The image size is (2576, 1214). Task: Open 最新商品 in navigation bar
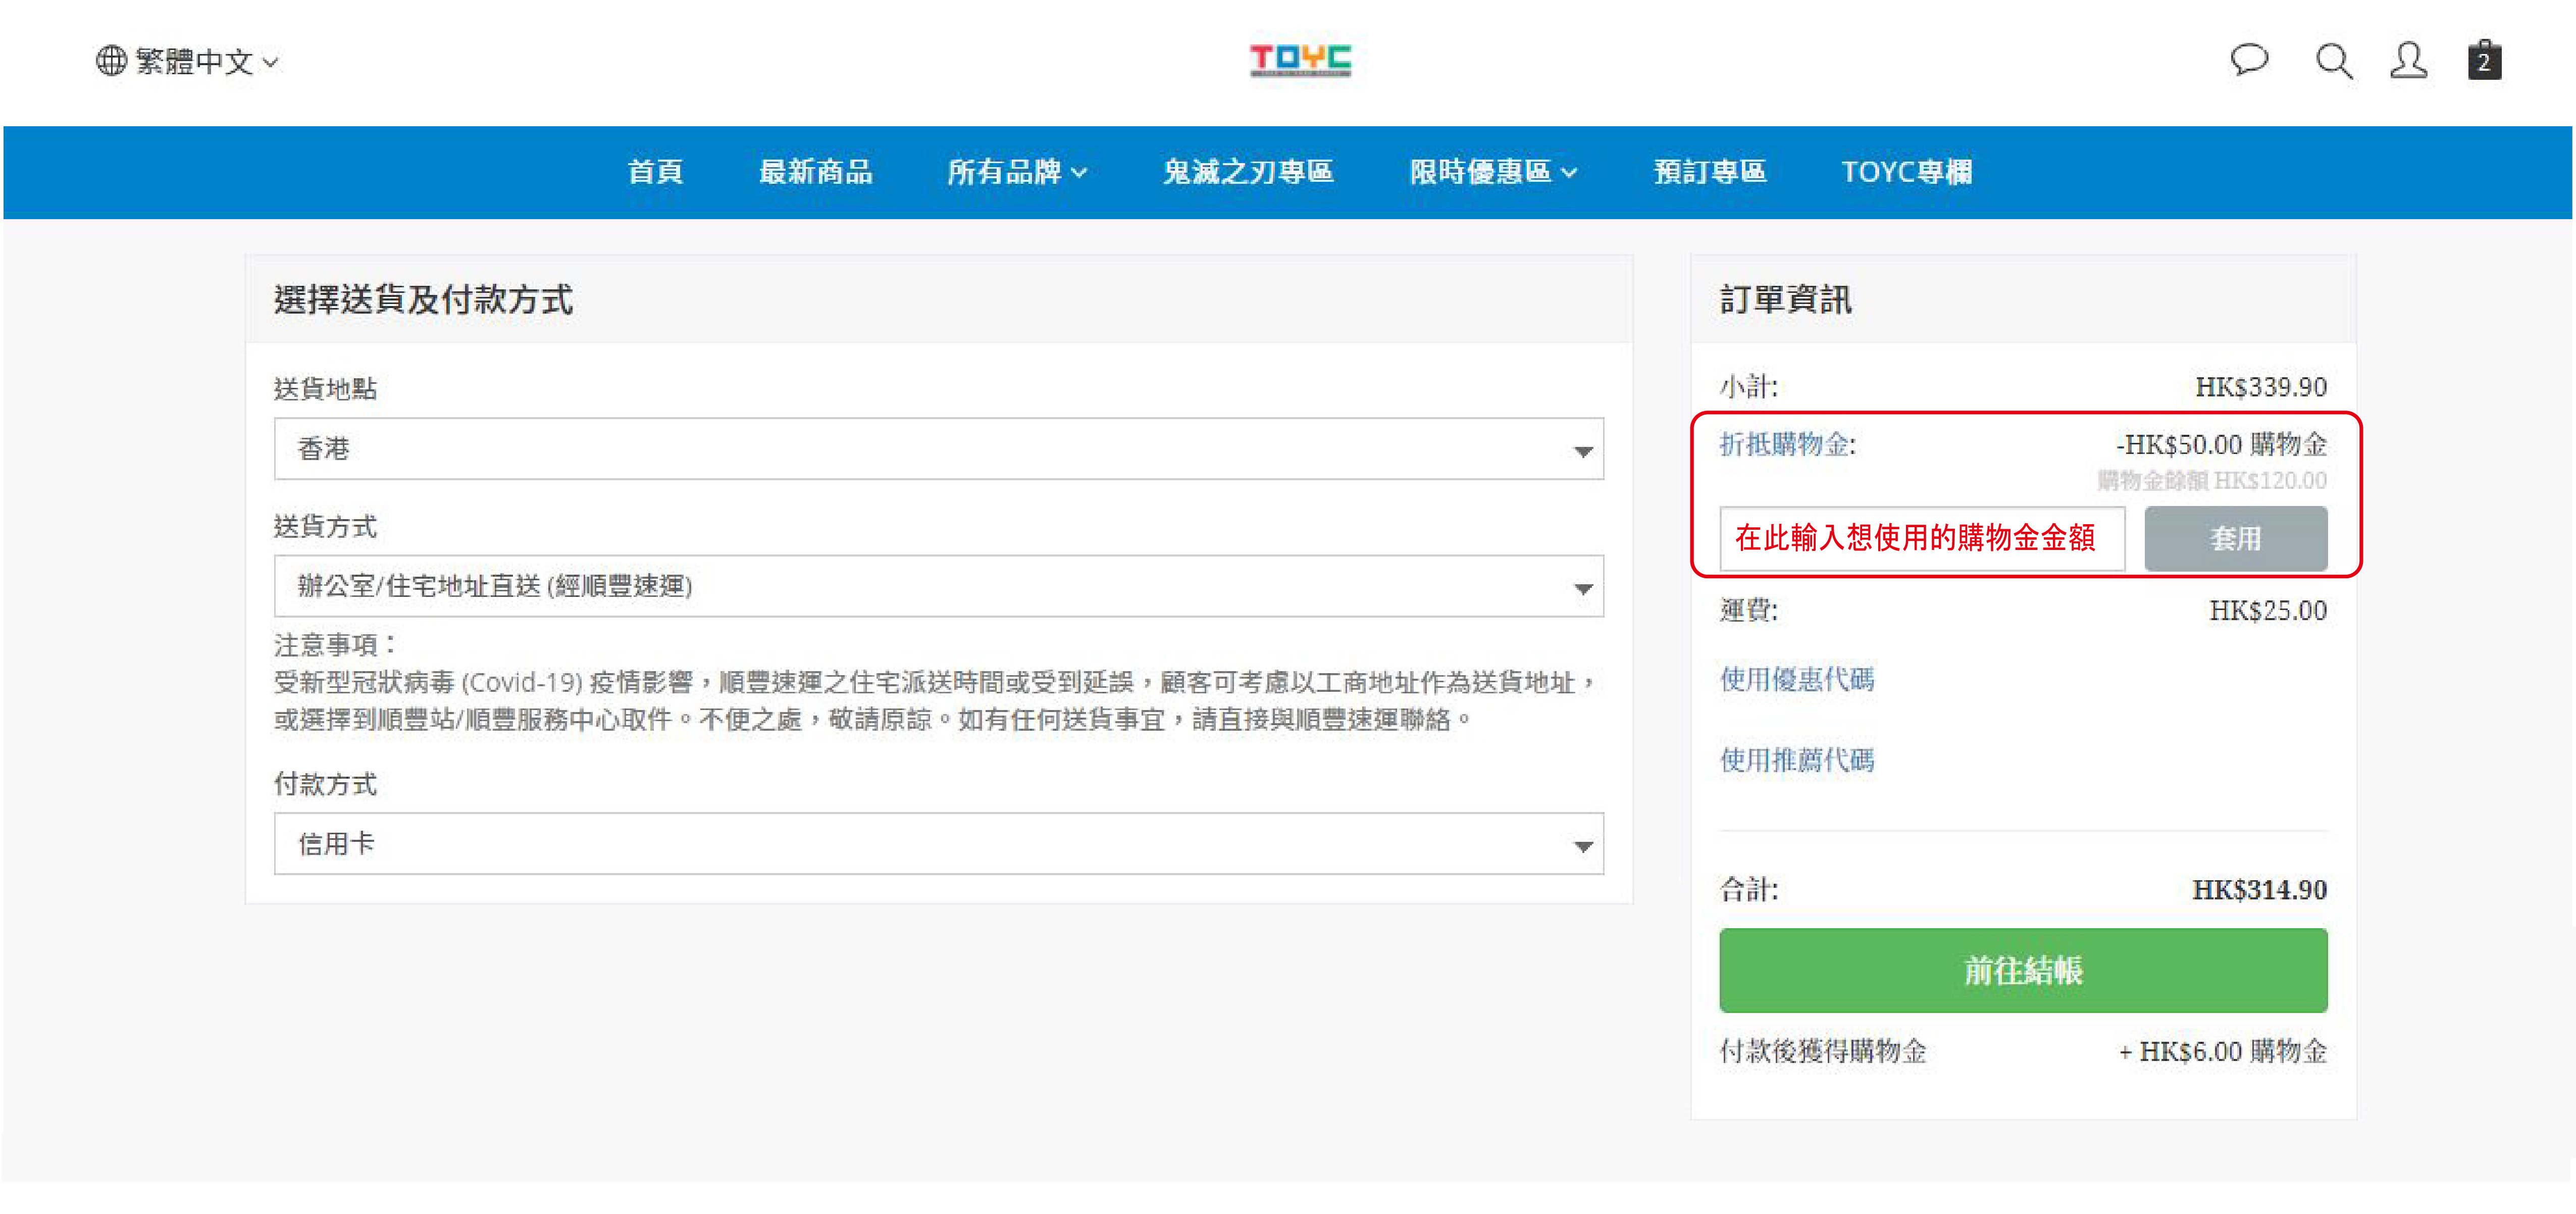(815, 172)
